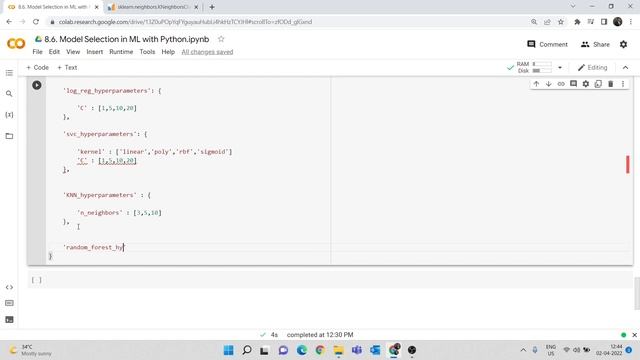Screen dimensions: 640x360
Task: Open File Explorer from taskbar
Action: [338, 350]
